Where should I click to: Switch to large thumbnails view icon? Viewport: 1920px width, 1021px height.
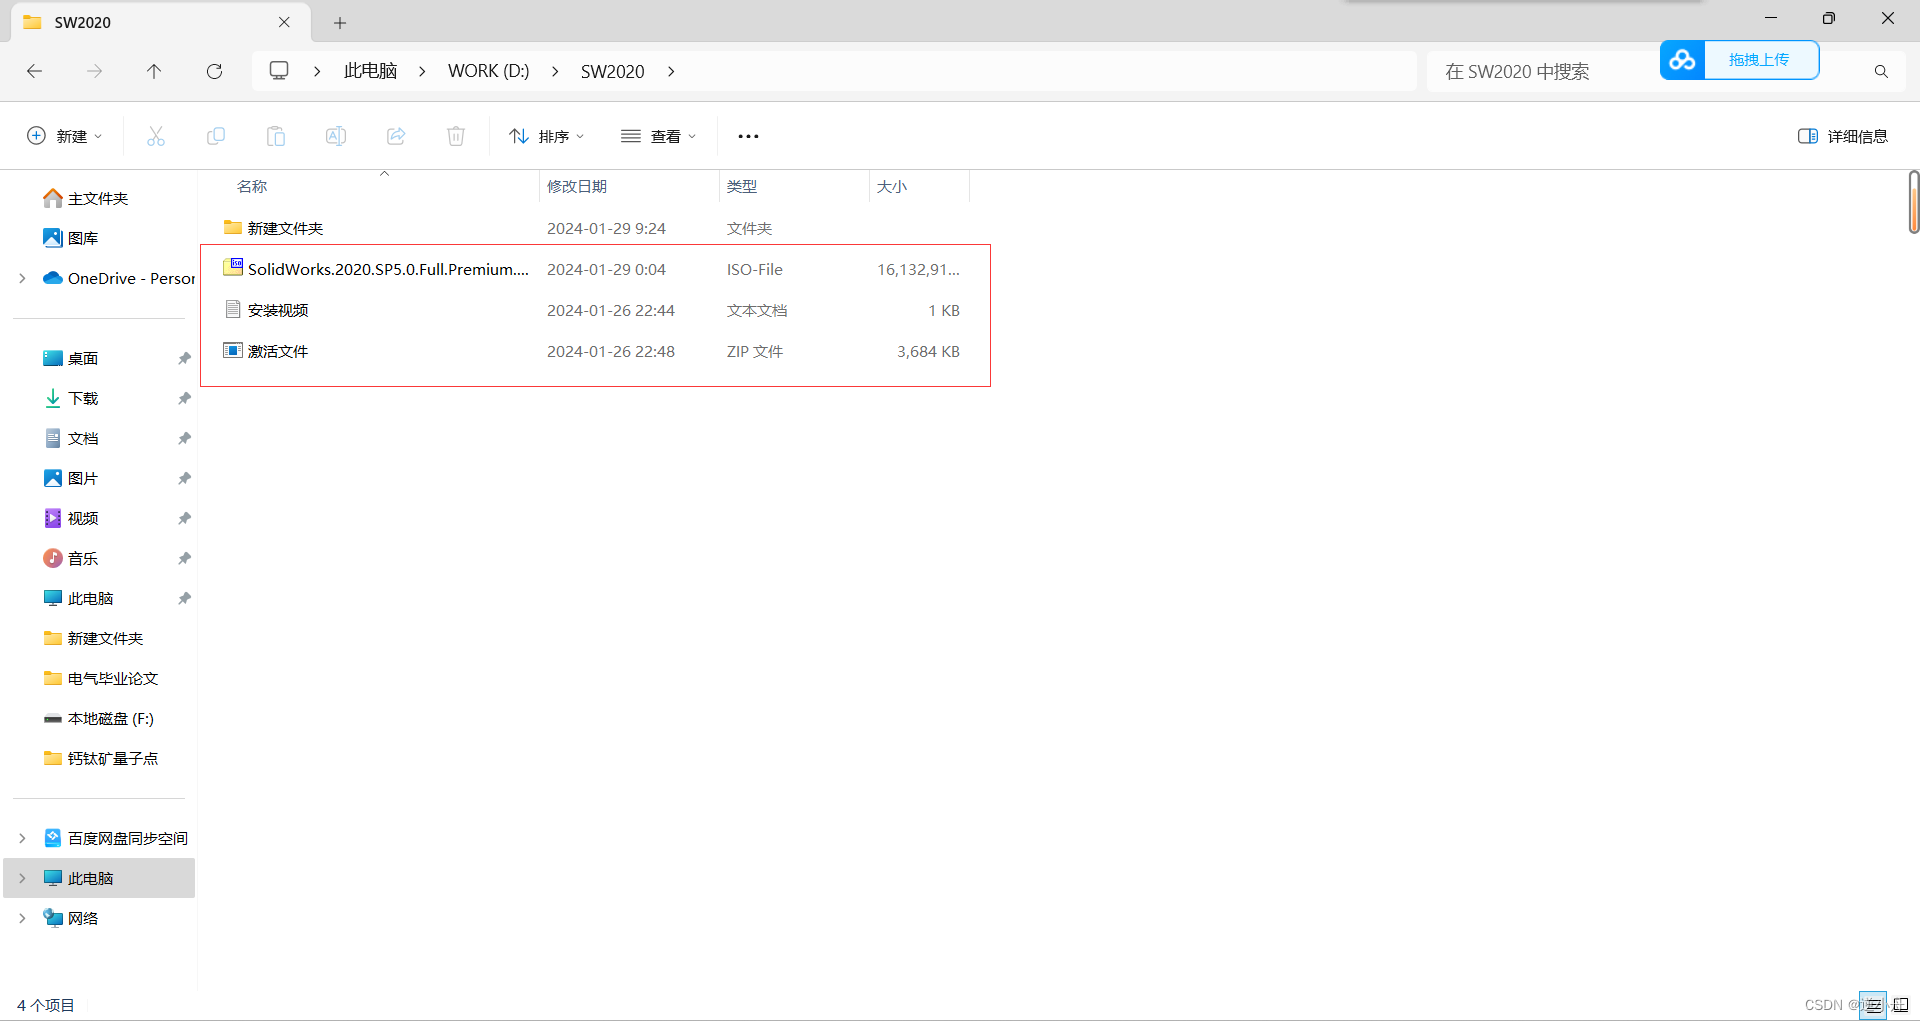click(x=1901, y=1005)
